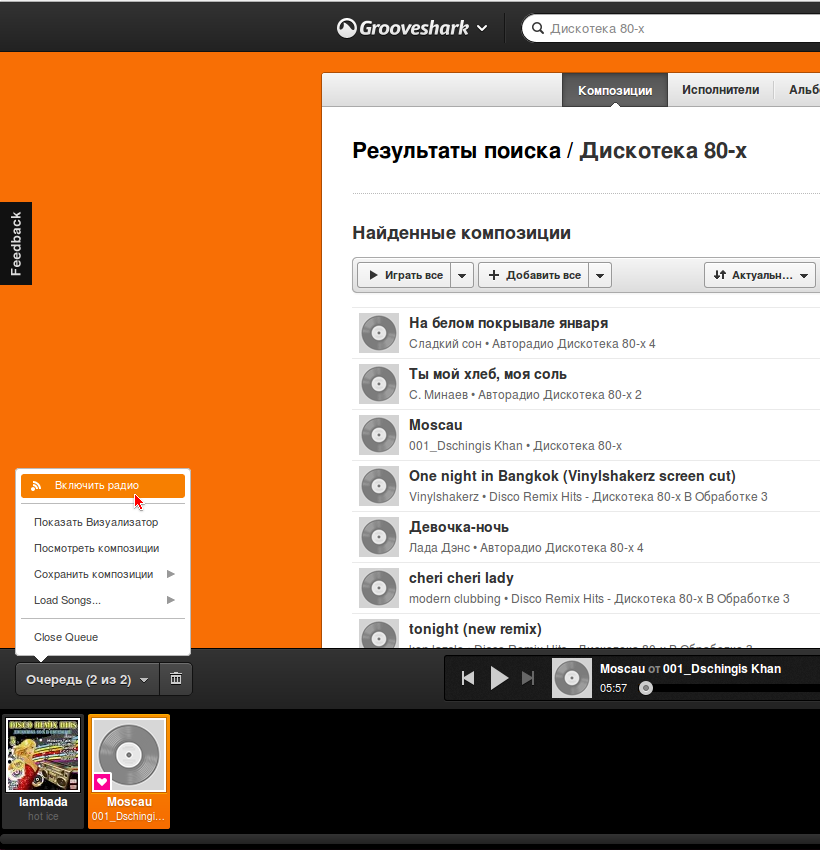Expand the Играть все dropdown arrow
Image resolution: width=820 pixels, height=850 pixels.
462,275
